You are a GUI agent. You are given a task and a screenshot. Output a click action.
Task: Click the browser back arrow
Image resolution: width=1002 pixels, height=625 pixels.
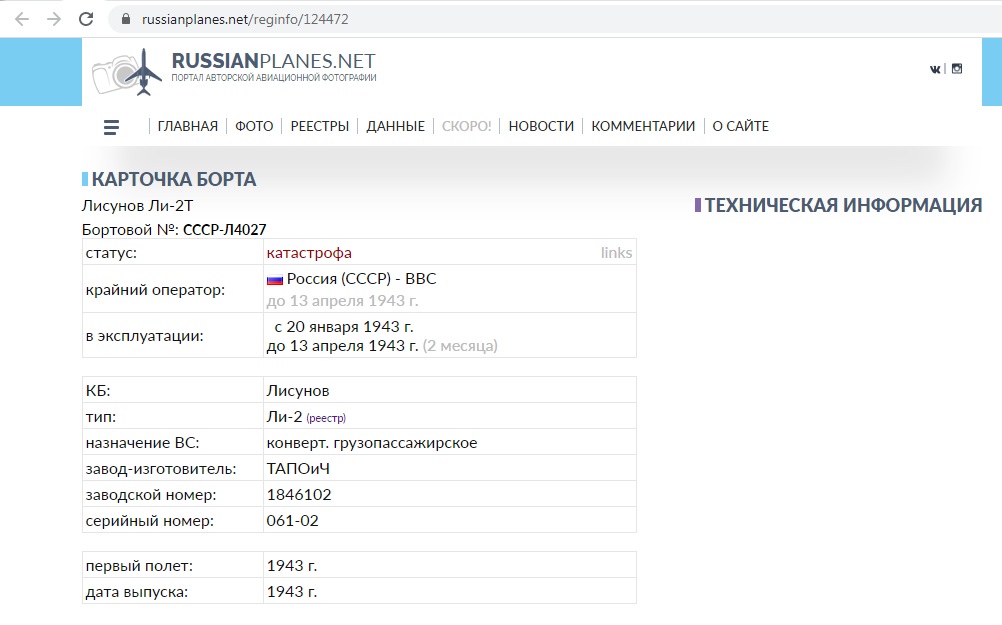click(22, 19)
